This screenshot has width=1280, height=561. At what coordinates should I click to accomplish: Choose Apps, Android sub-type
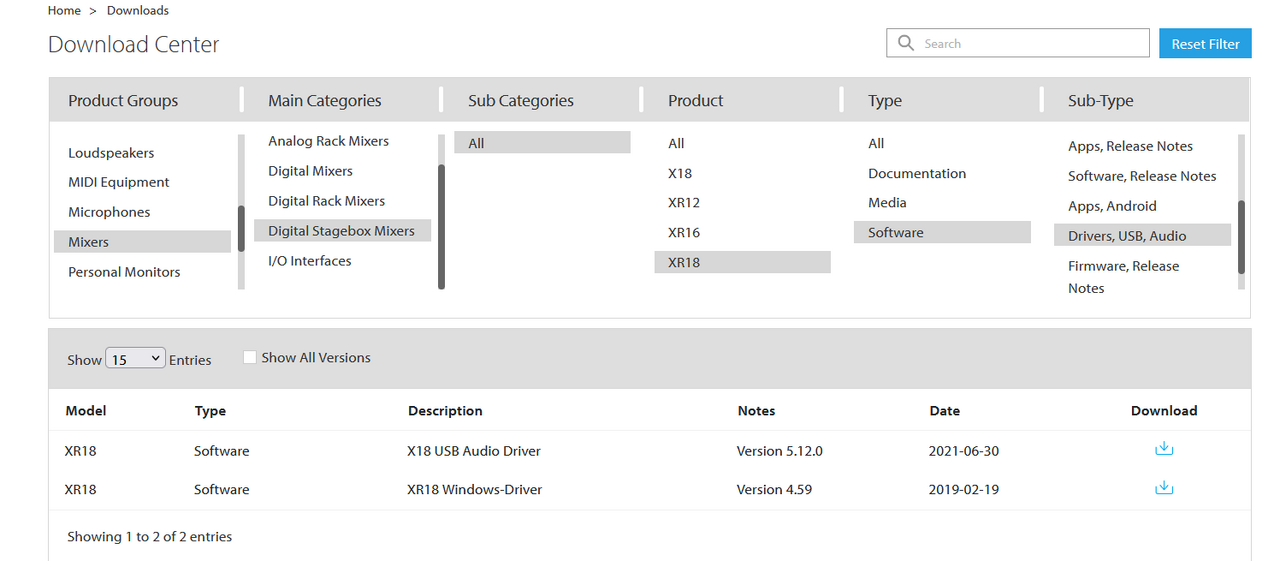point(1112,206)
